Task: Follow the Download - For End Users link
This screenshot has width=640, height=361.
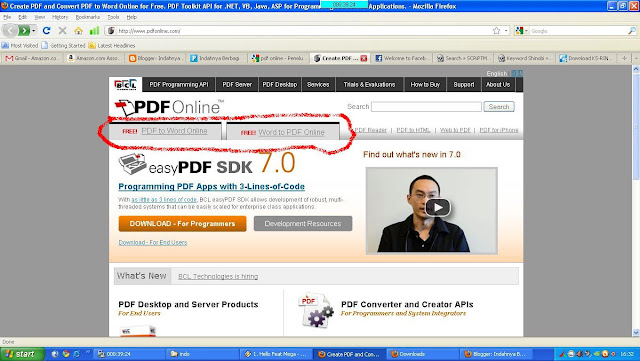Action: pyautogui.click(x=153, y=243)
